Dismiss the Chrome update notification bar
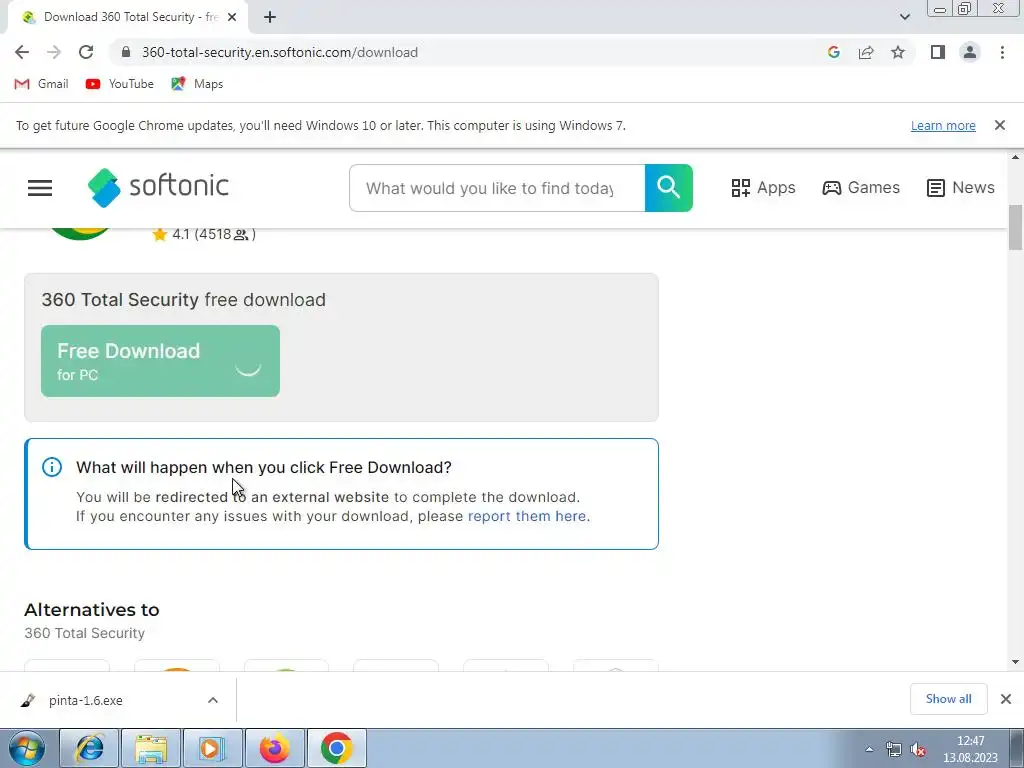 pos(999,125)
